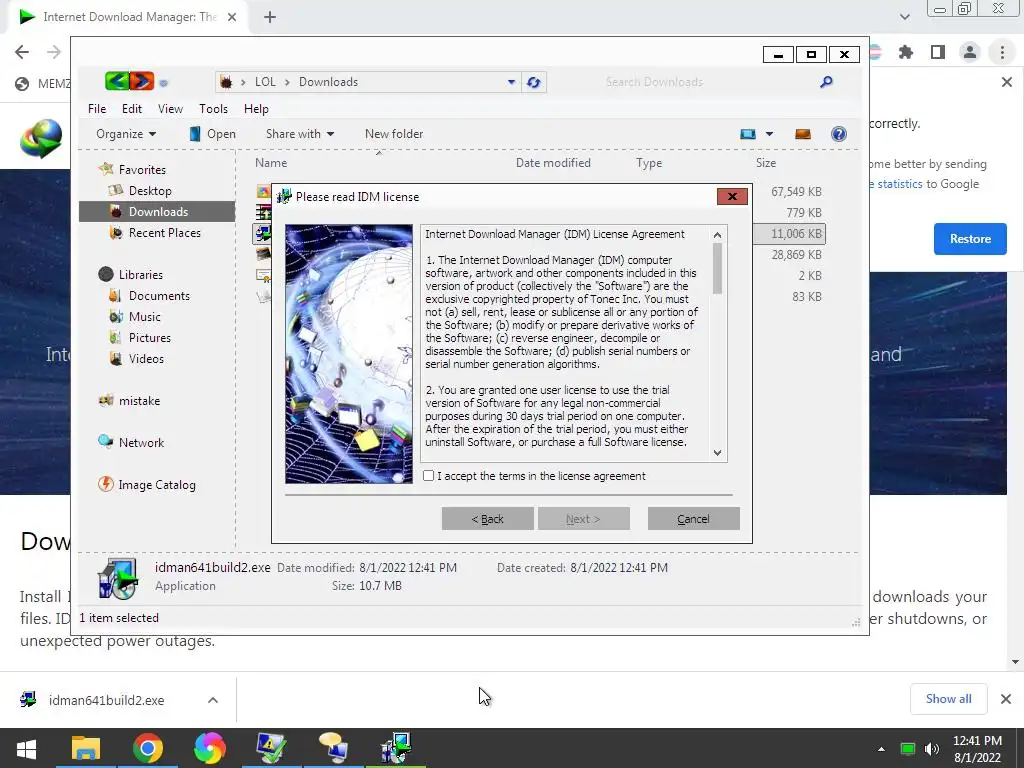
Task: Change view with view icon
Action: [x=748, y=134]
